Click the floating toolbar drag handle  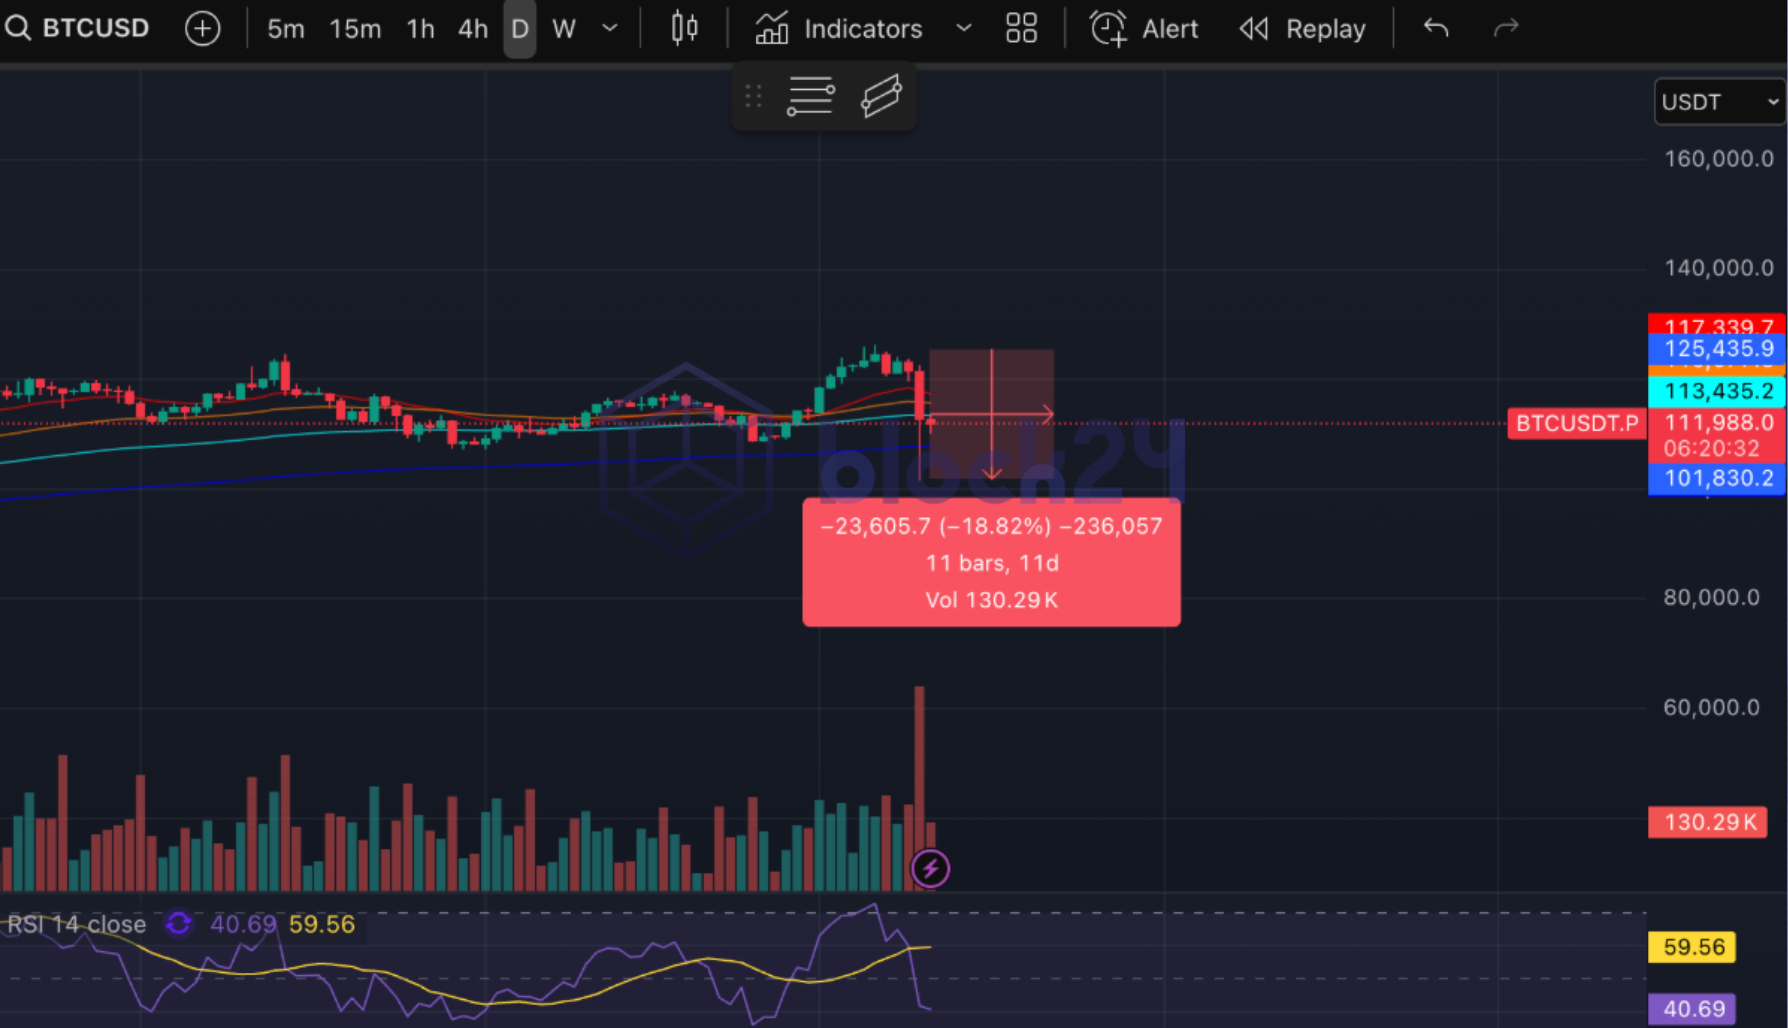tap(754, 97)
